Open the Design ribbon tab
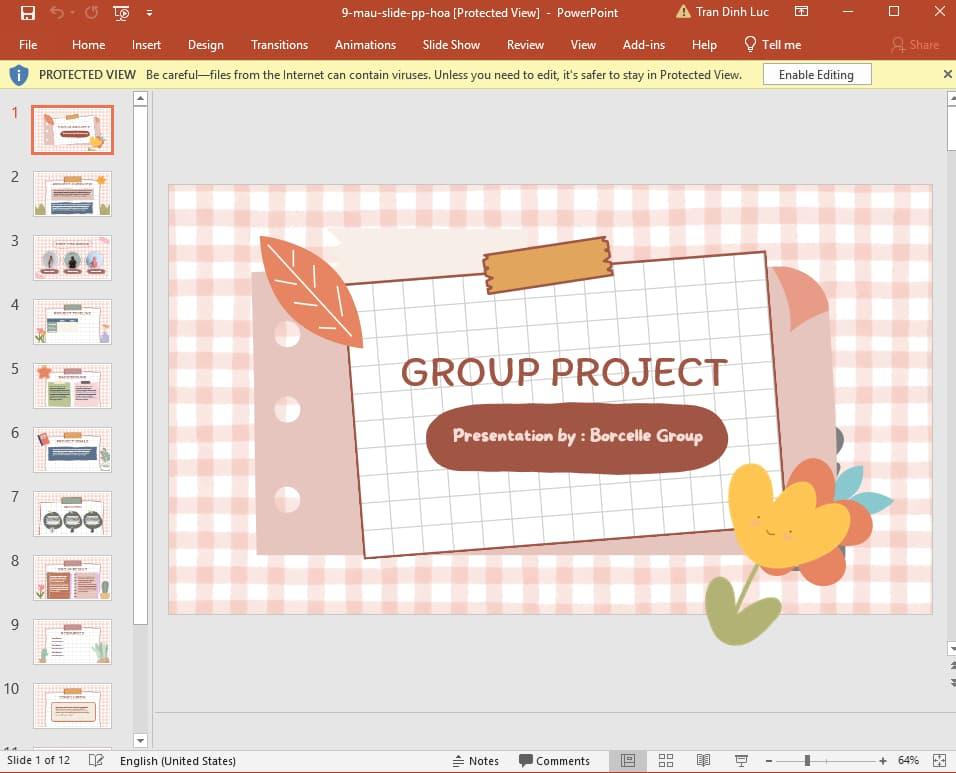Image resolution: width=956 pixels, height=773 pixels. [206, 44]
